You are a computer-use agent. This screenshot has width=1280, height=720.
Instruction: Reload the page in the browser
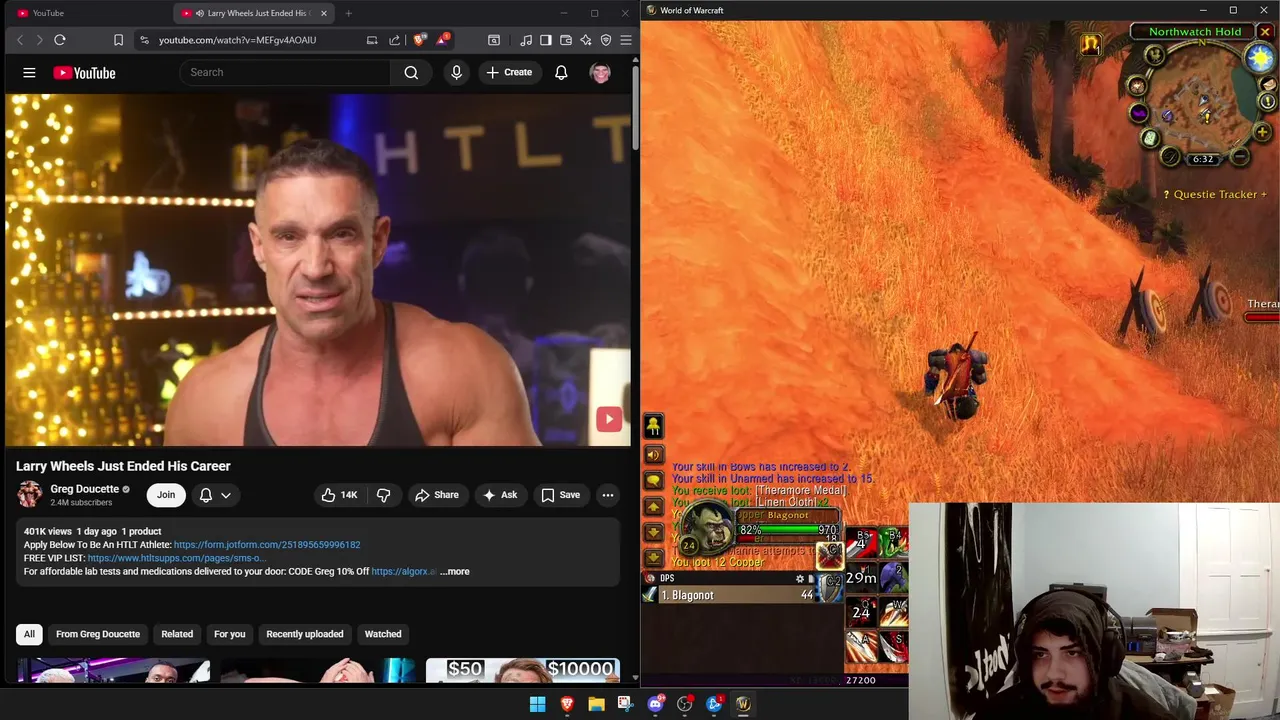[60, 40]
